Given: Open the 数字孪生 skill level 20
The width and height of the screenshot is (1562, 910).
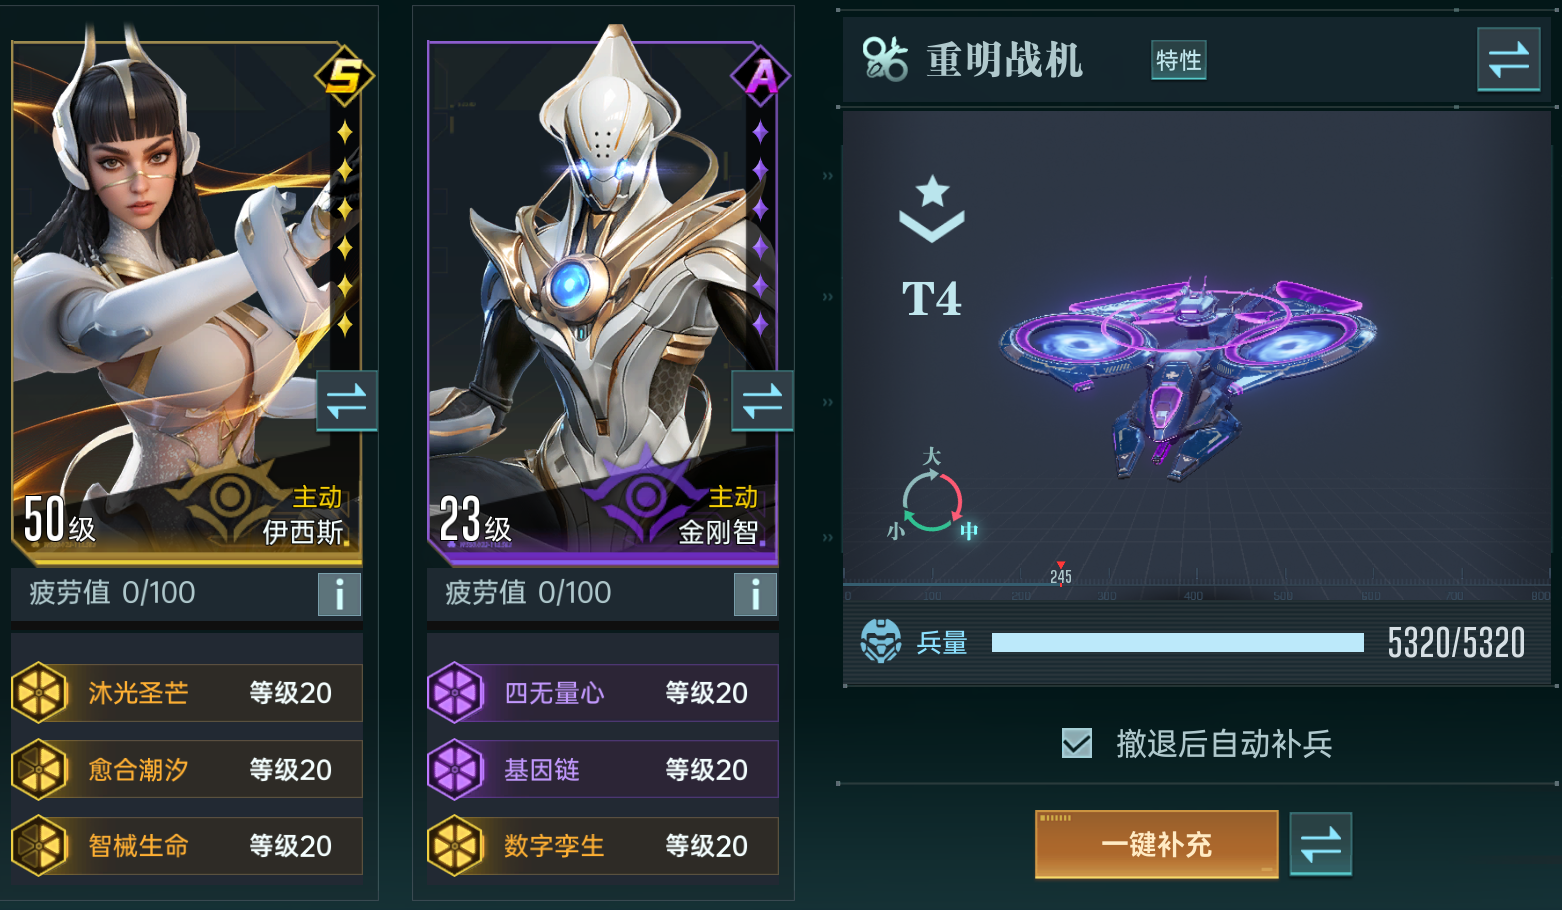Looking at the screenshot, I should click(x=706, y=846).
